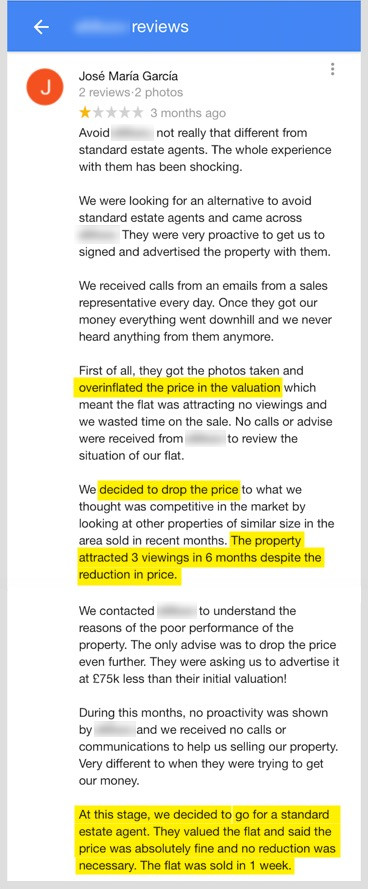Click the '3 months ago' timestamp

tap(188, 113)
